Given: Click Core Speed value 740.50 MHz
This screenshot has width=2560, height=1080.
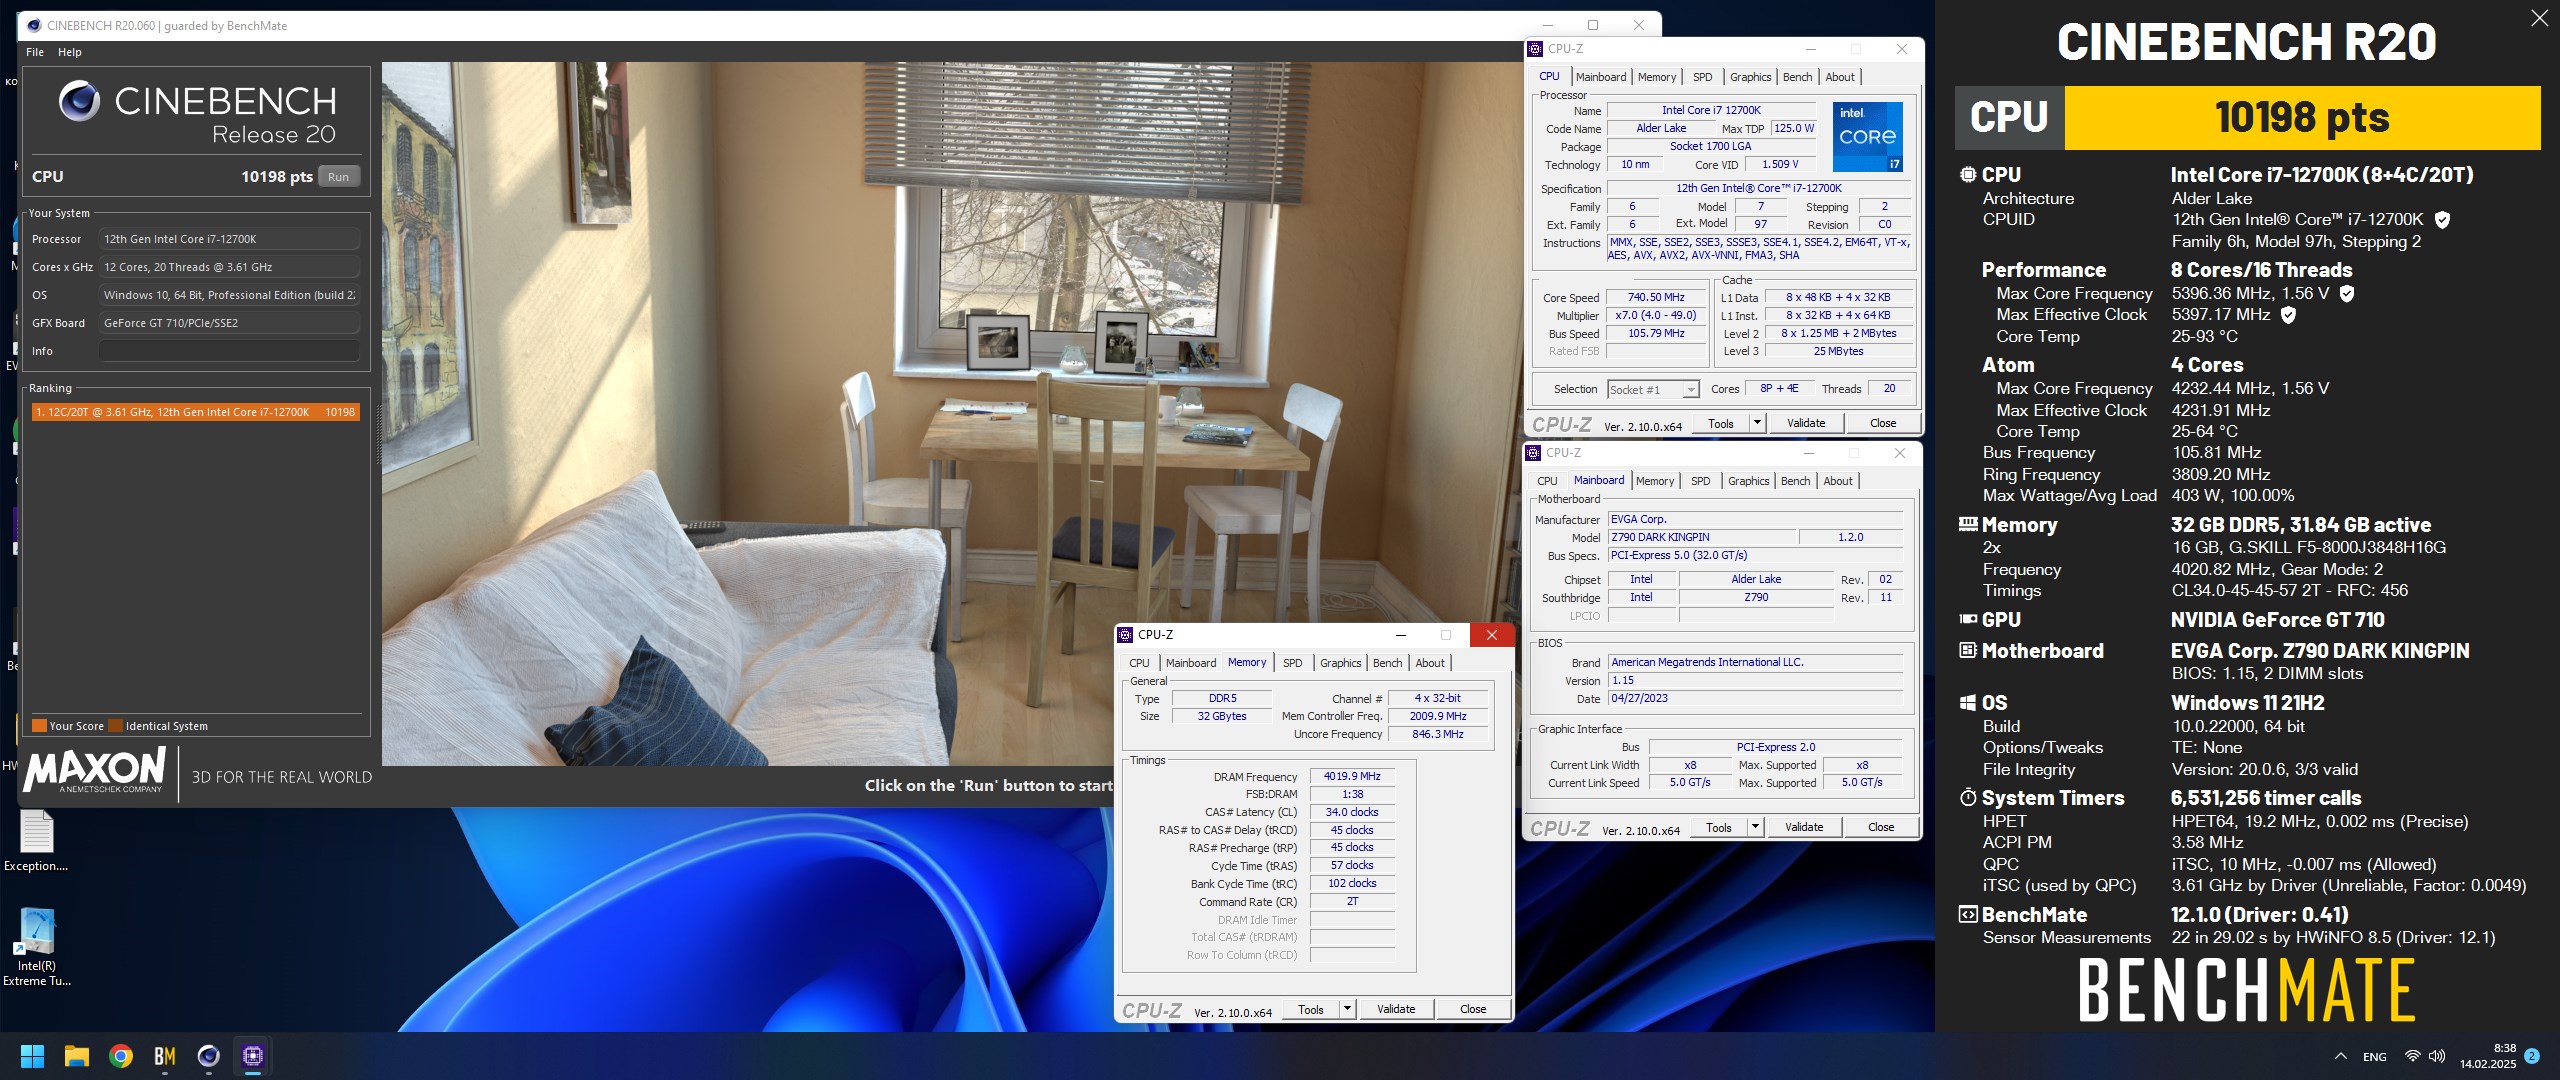Looking at the screenshot, I should [1656, 298].
